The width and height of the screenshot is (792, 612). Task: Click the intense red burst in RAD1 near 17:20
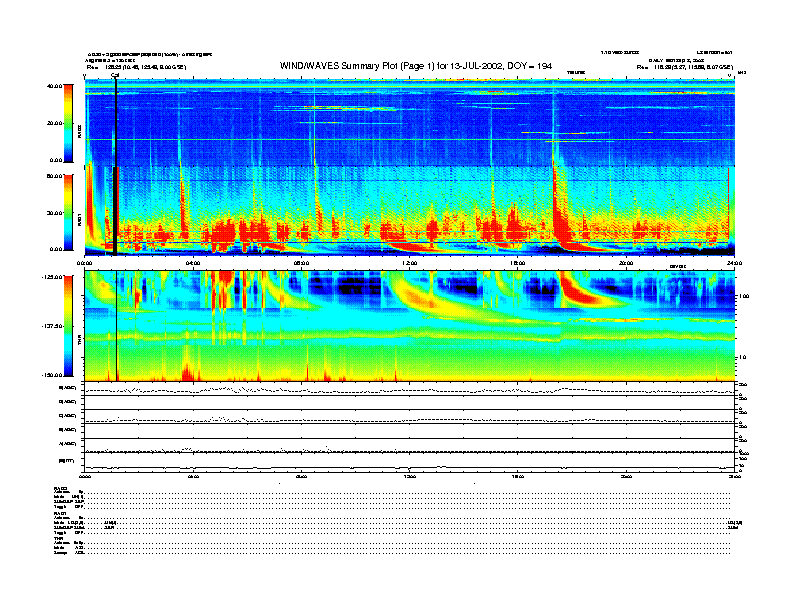point(561,215)
